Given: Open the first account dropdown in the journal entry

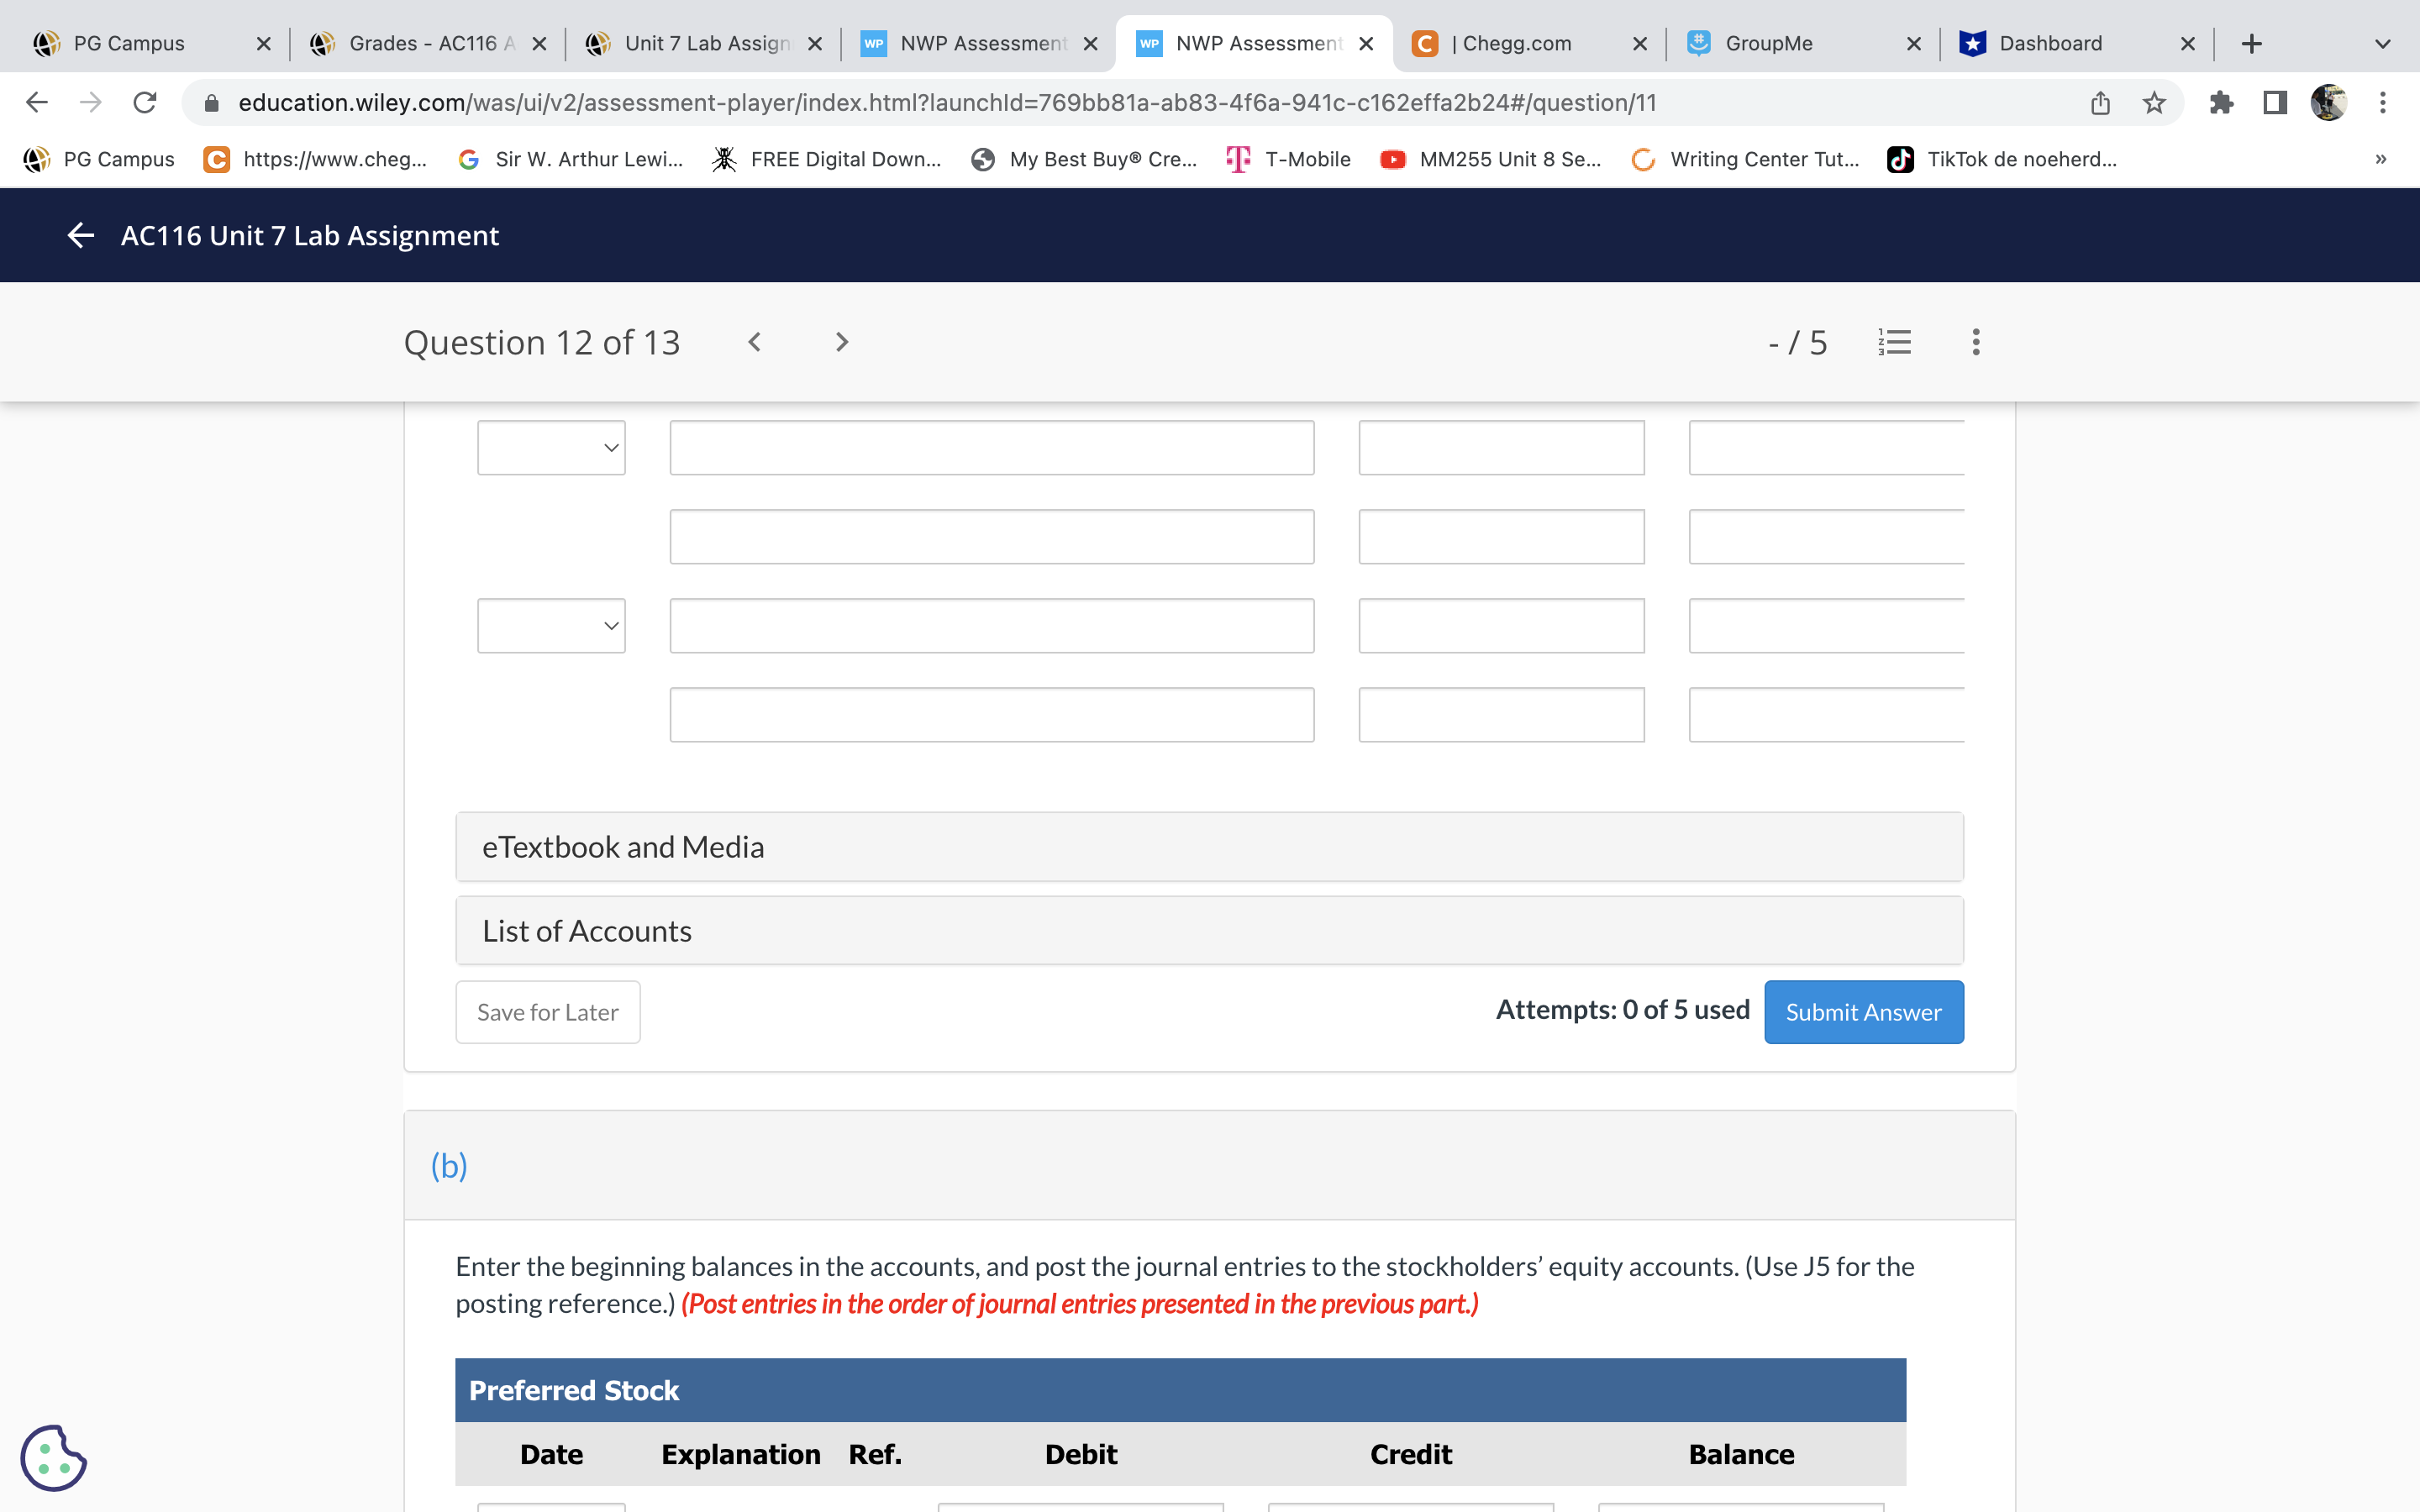Looking at the screenshot, I should tap(550, 447).
